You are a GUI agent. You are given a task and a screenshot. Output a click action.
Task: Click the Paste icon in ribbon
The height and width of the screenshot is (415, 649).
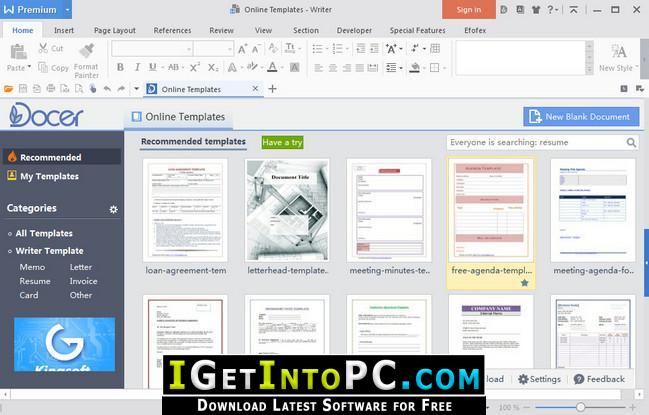point(18,52)
